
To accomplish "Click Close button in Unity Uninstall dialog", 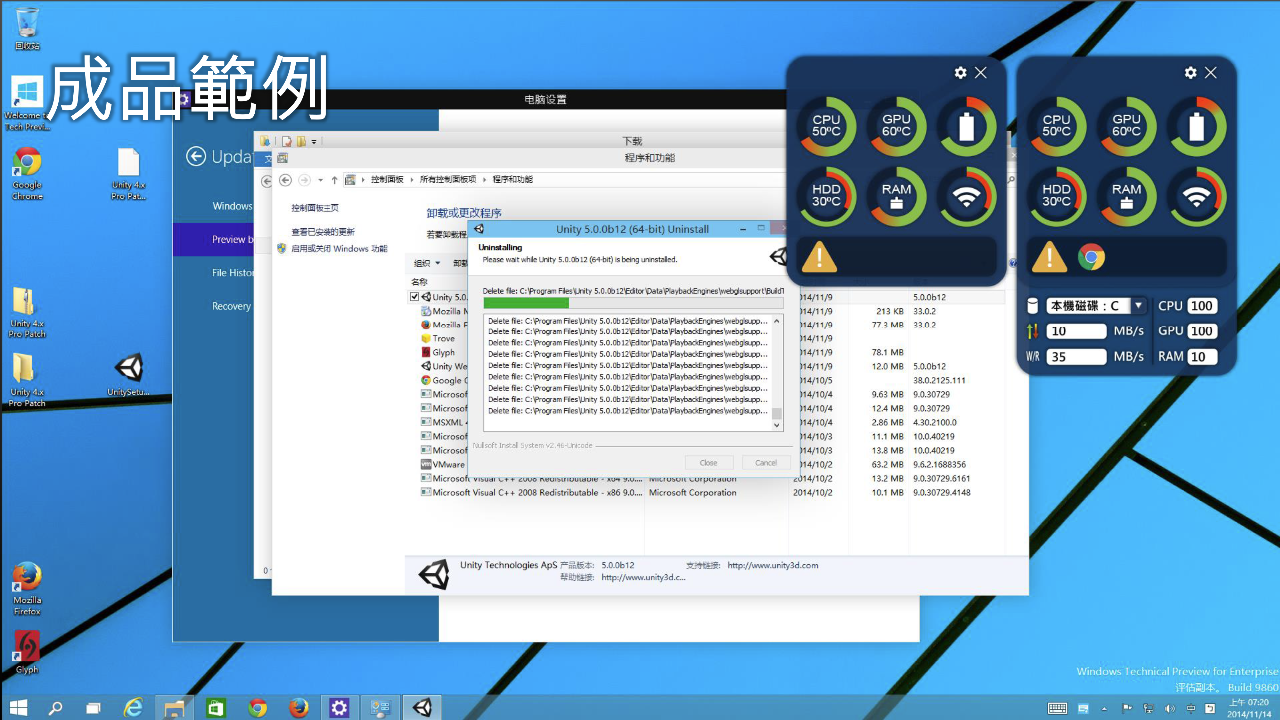I will (709, 462).
